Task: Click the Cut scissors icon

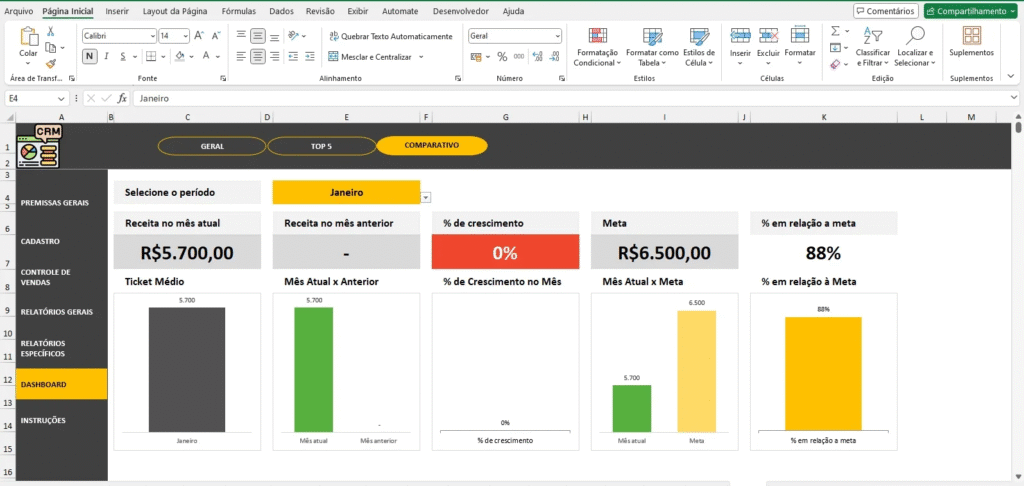Action: pos(51,32)
